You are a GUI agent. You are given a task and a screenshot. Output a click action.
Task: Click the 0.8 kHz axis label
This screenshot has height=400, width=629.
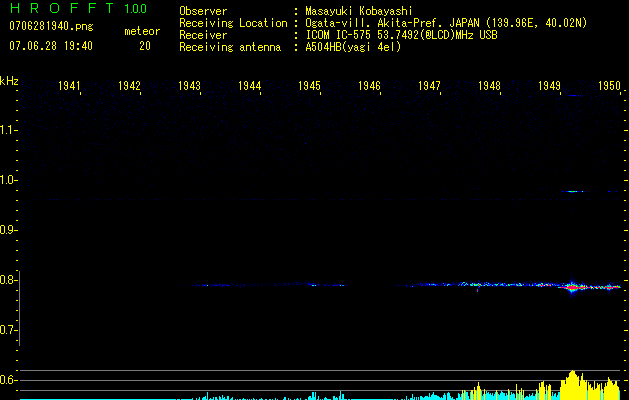(8, 280)
